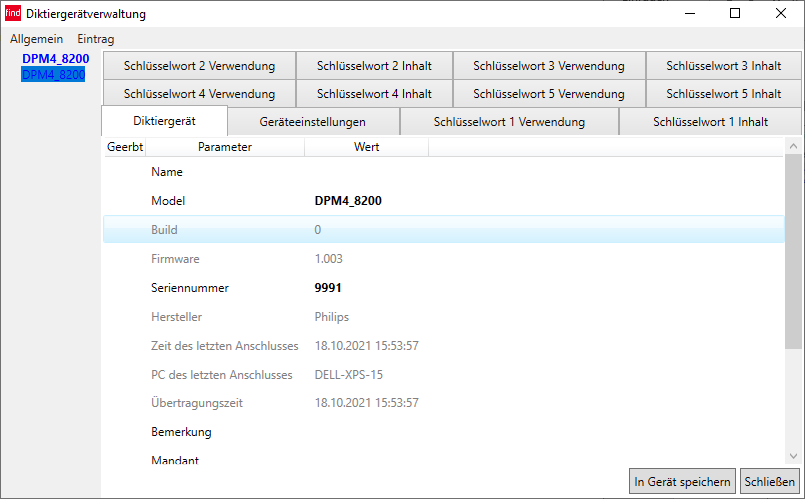Click the Hersteller value Philips

click(332, 317)
